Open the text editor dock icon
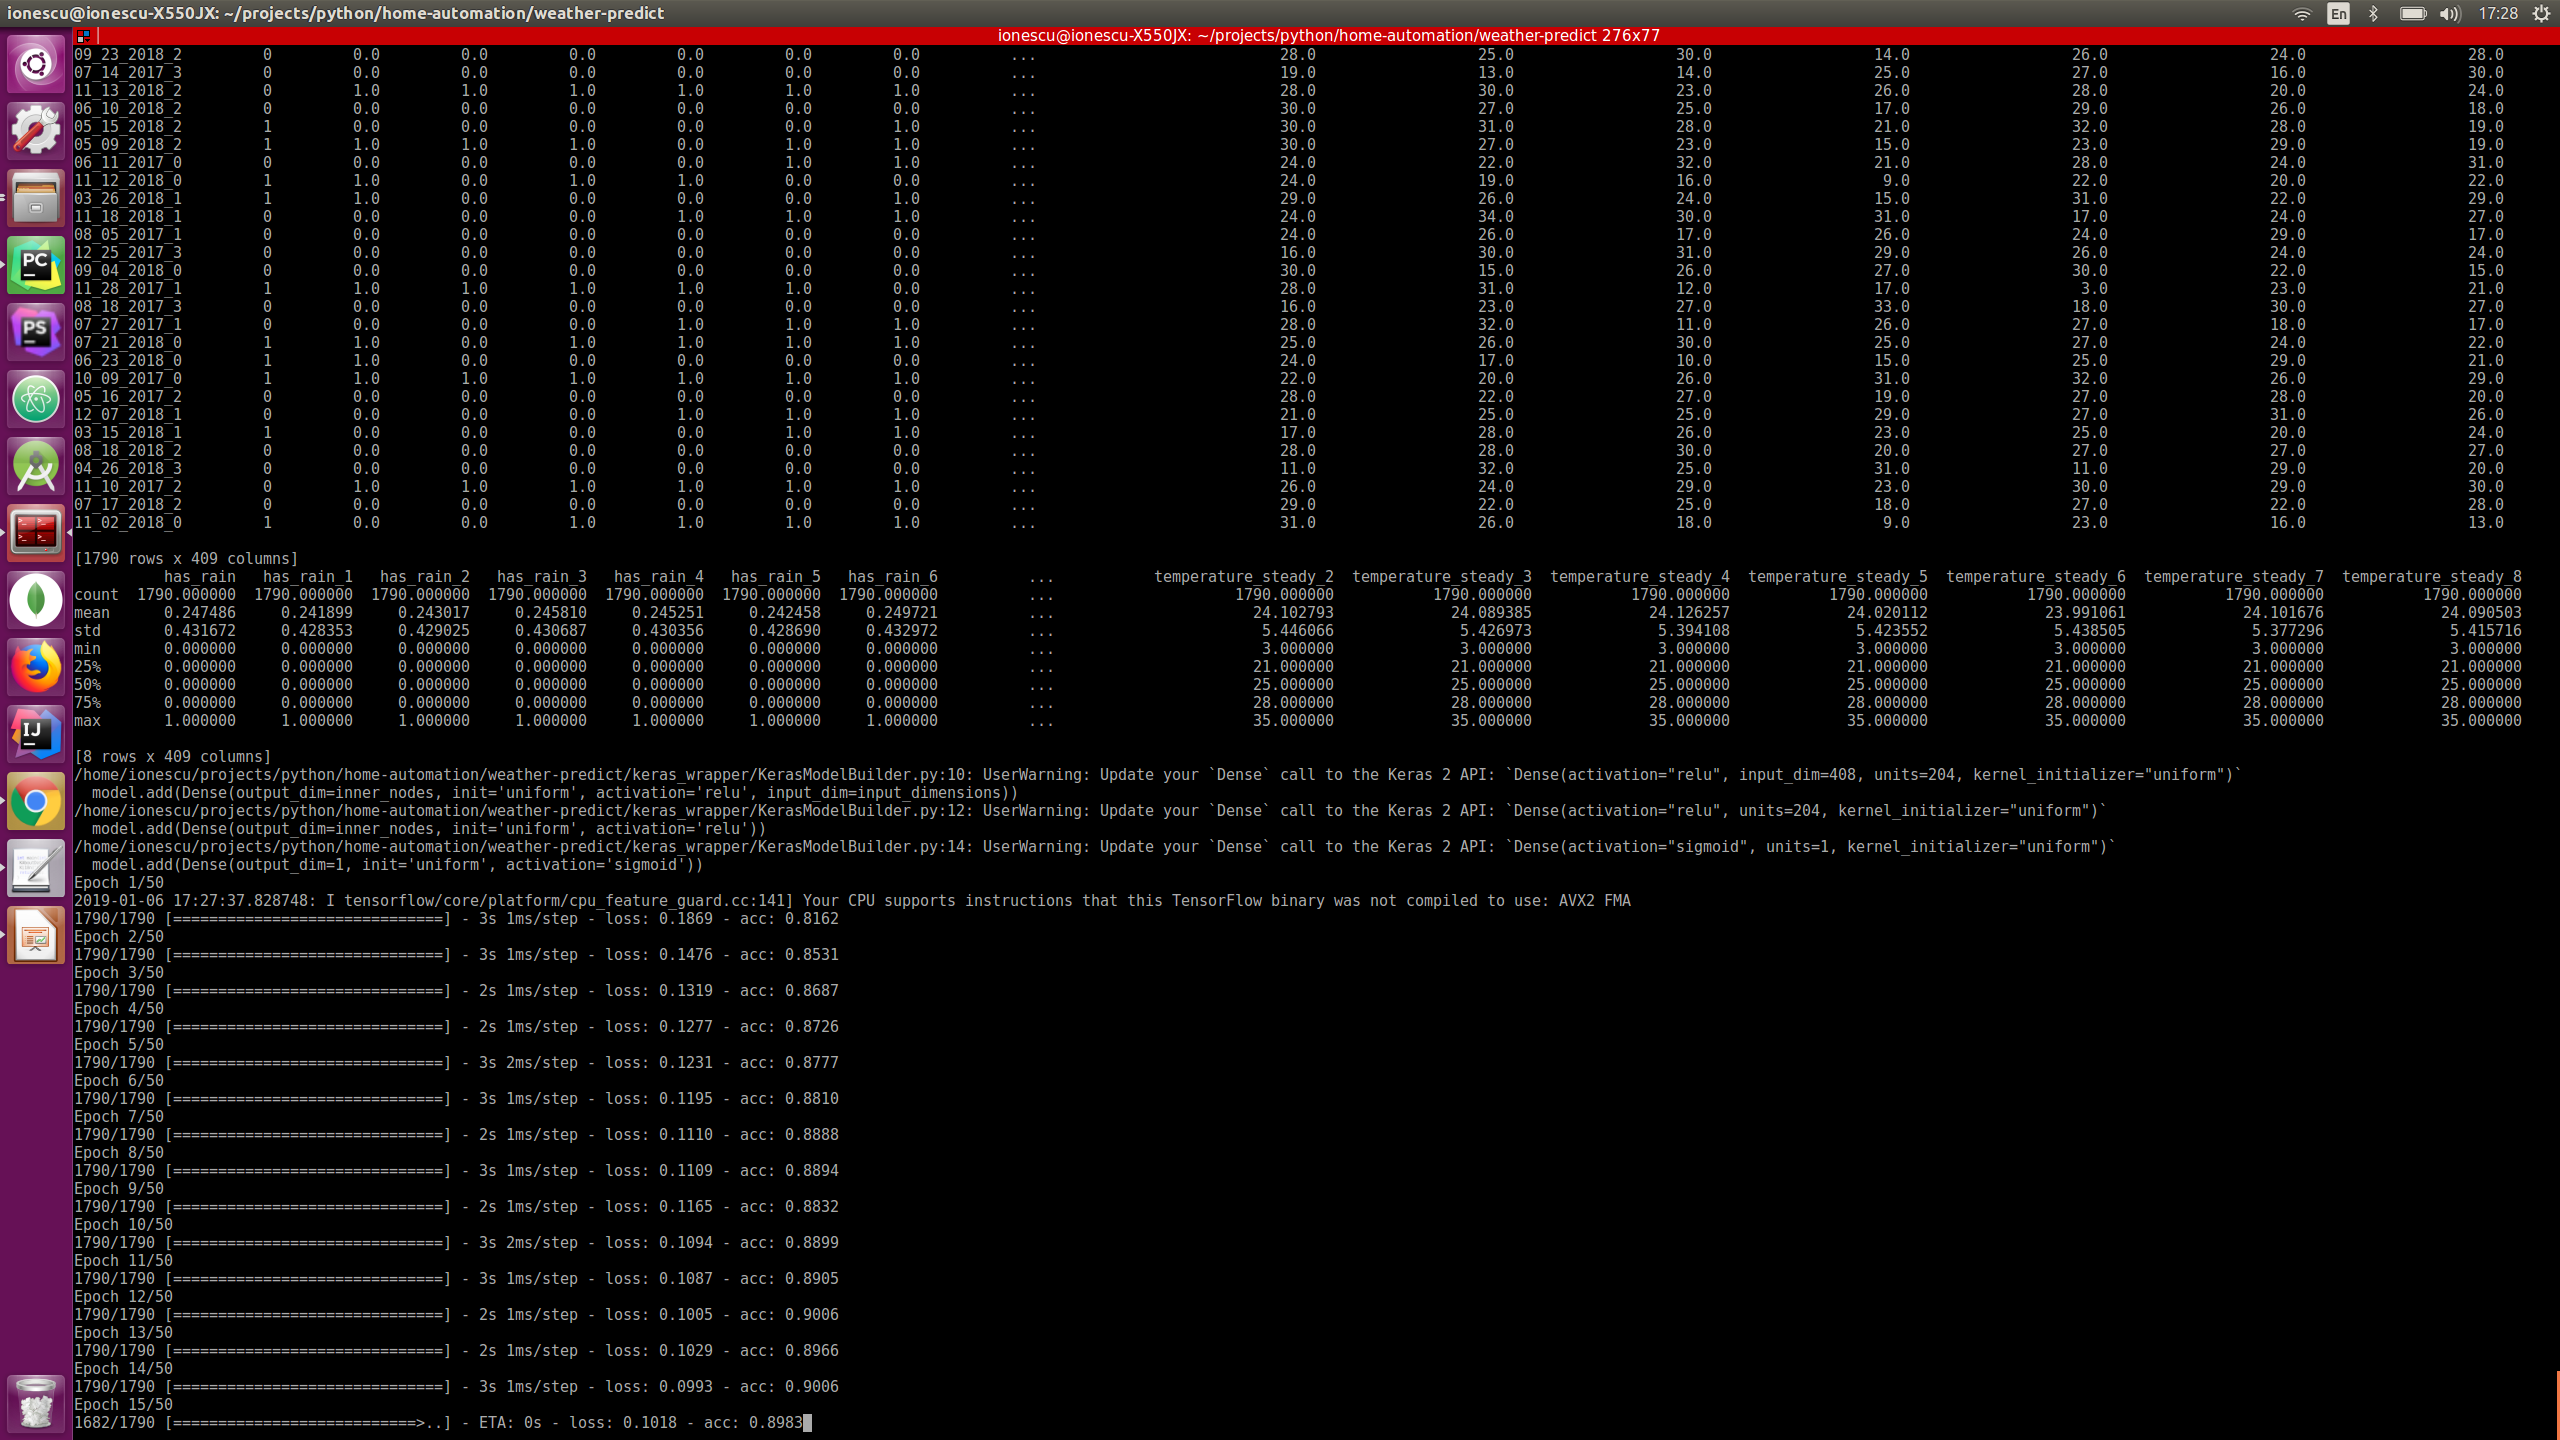 36,868
